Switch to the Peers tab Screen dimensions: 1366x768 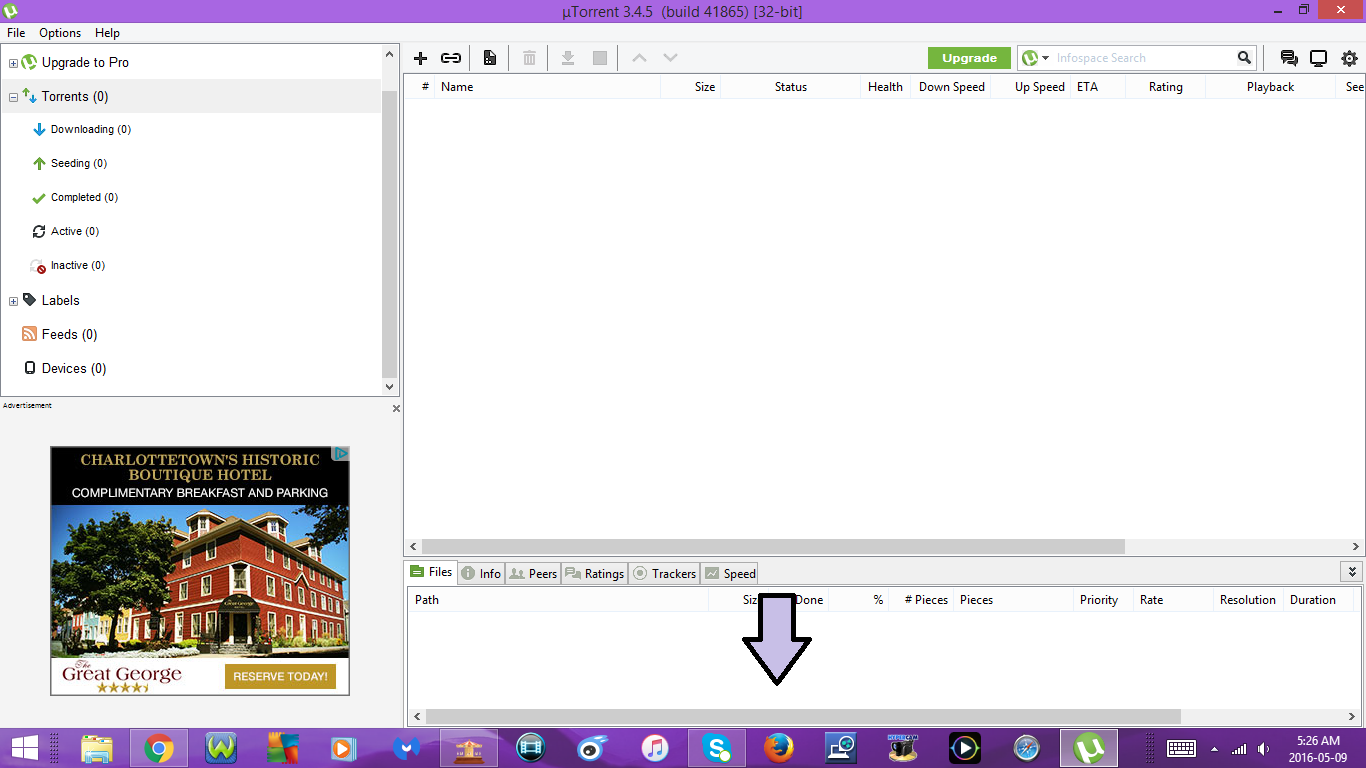click(x=533, y=573)
